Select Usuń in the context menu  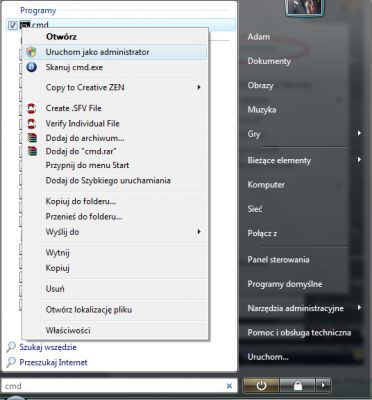[x=116, y=289]
